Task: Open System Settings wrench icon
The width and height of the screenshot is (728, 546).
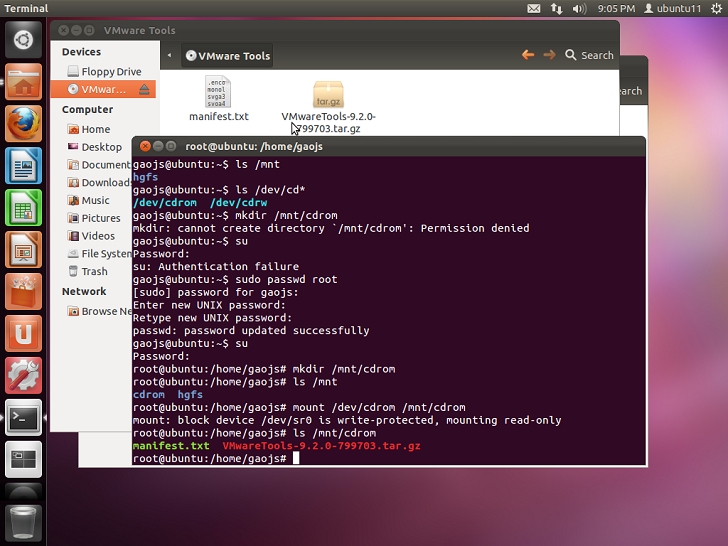Action: (23, 375)
